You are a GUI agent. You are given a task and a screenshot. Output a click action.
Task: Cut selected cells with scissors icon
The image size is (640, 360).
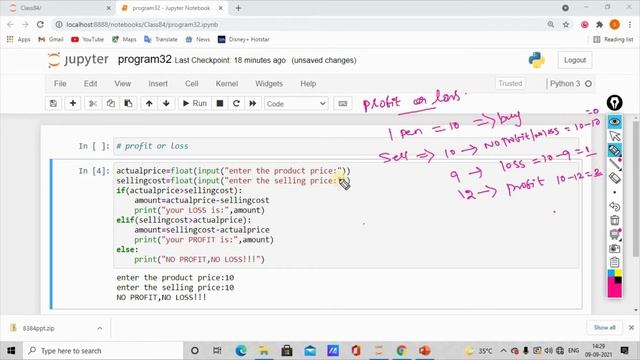point(93,104)
